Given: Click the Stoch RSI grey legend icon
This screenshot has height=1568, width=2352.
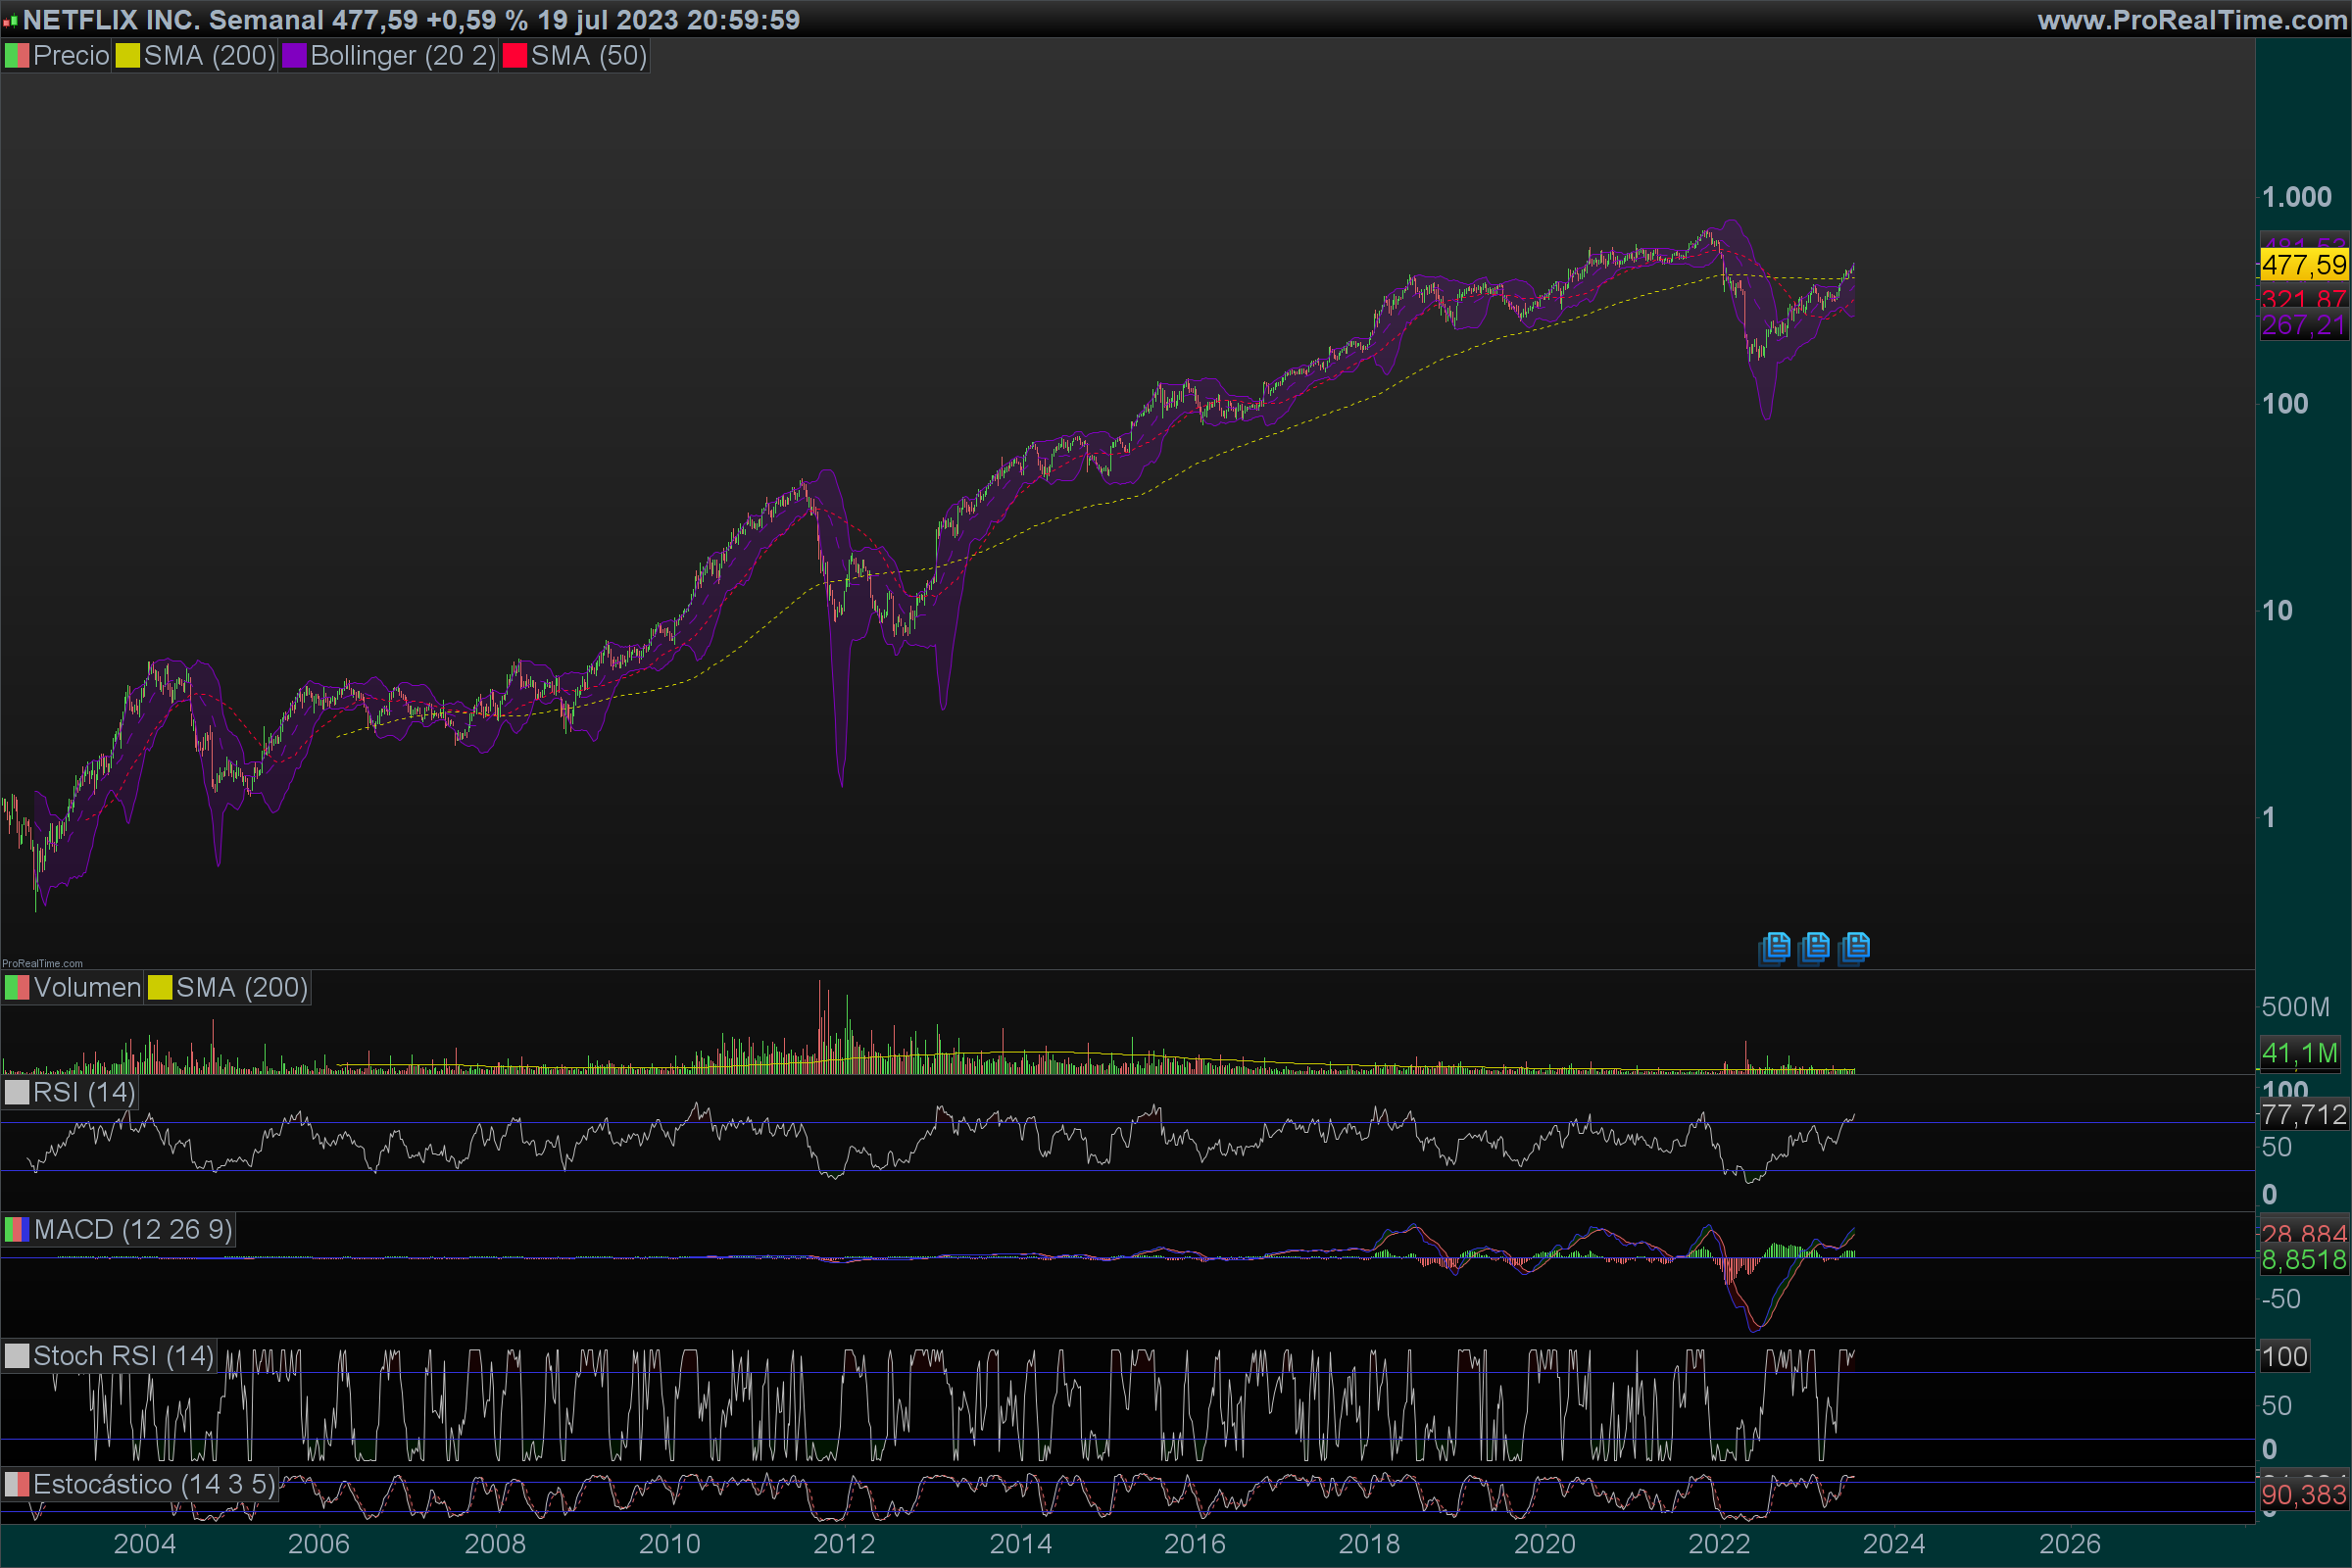Looking at the screenshot, I should point(17,1356).
